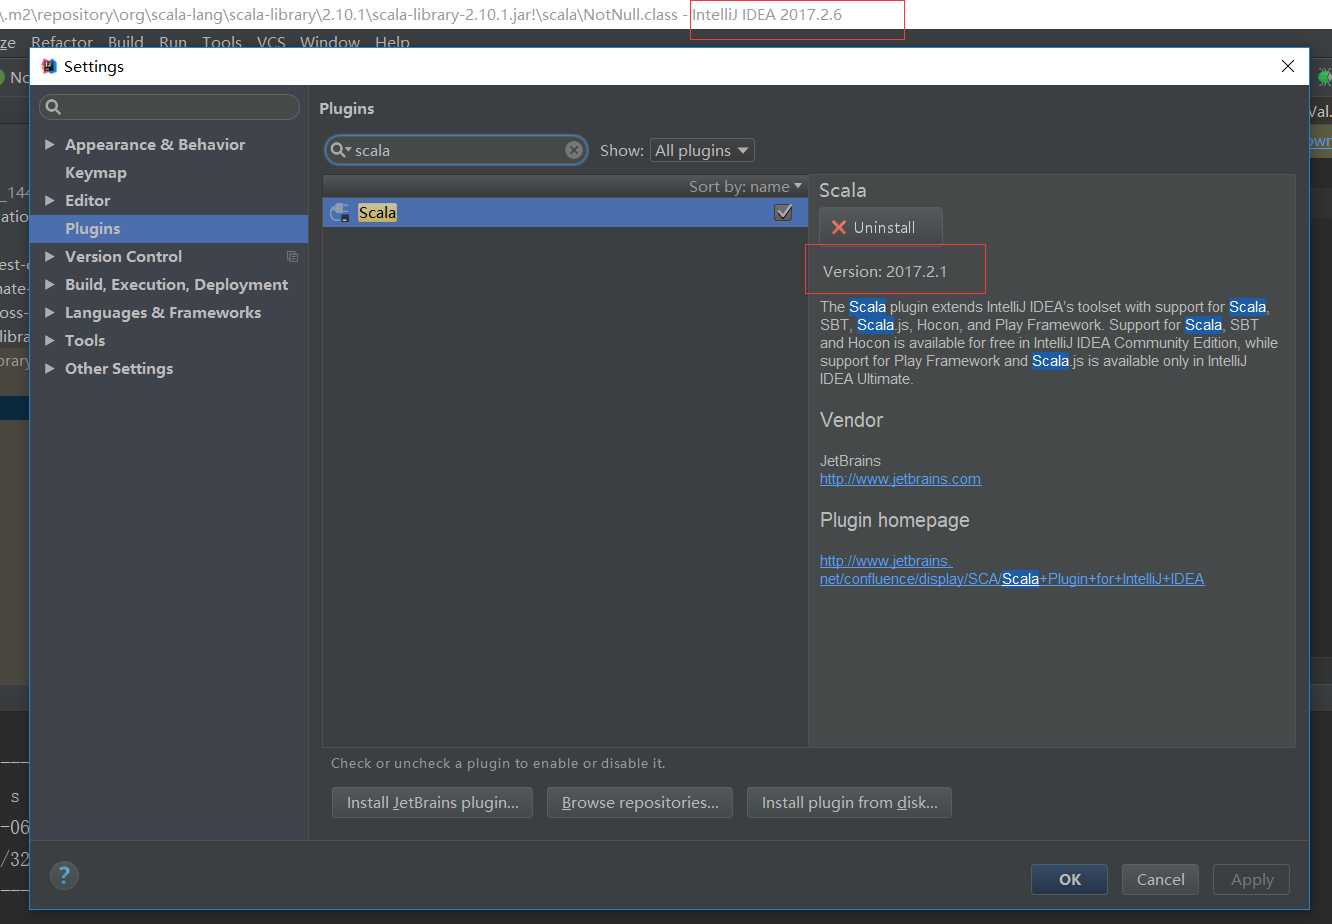Image resolution: width=1332 pixels, height=924 pixels.
Task: Click JetBrains vendor name text
Action: tap(850, 461)
